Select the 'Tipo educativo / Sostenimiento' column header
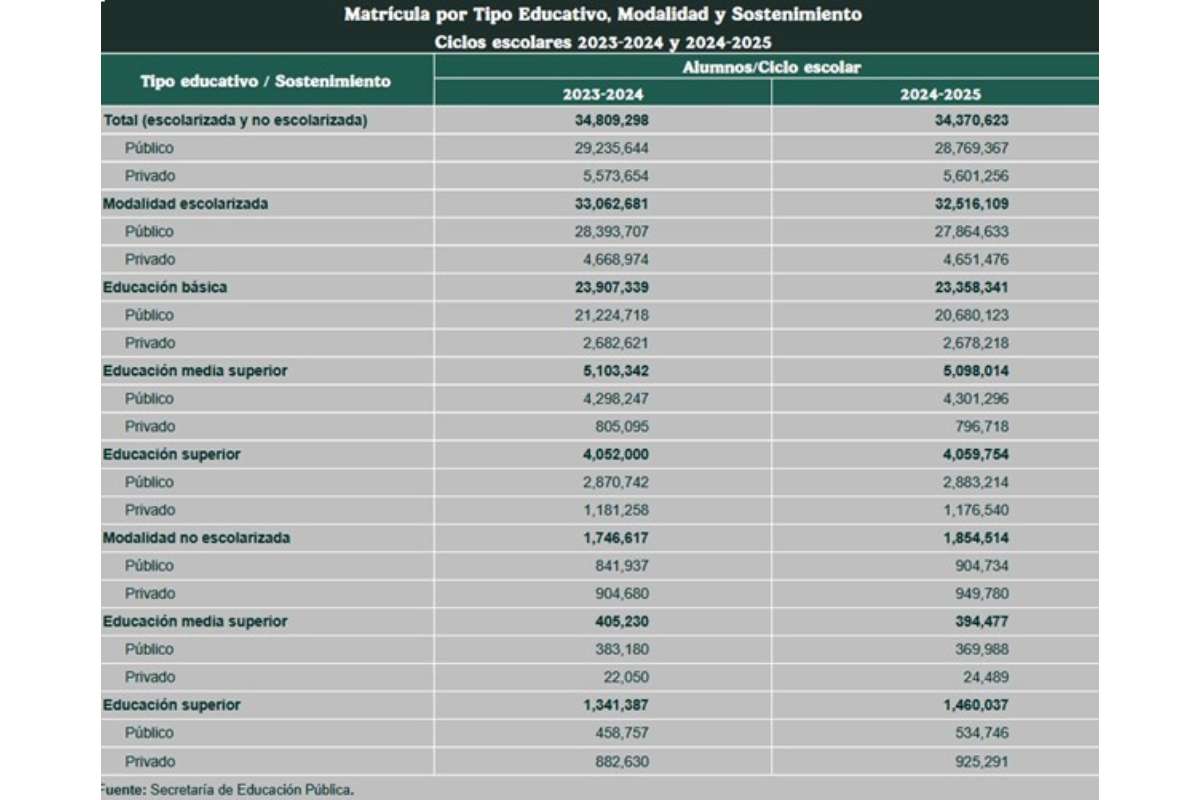Viewport: 1200px width, 800px height. pyautogui.click(x=266, y=80)
